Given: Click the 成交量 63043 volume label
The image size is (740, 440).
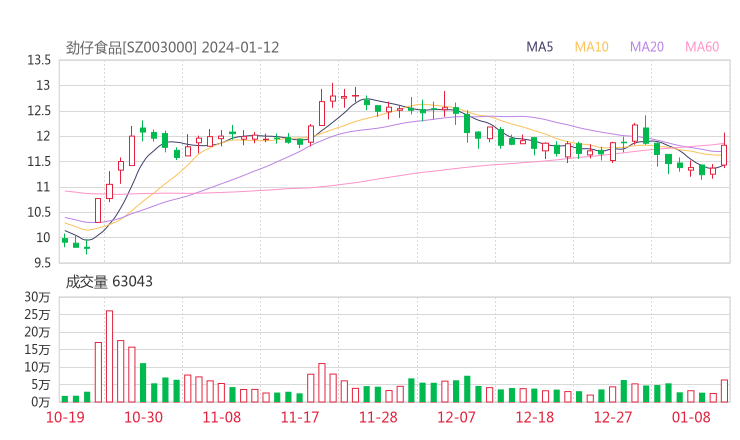Looking at the screenshot, I should (x=109, y=282).
